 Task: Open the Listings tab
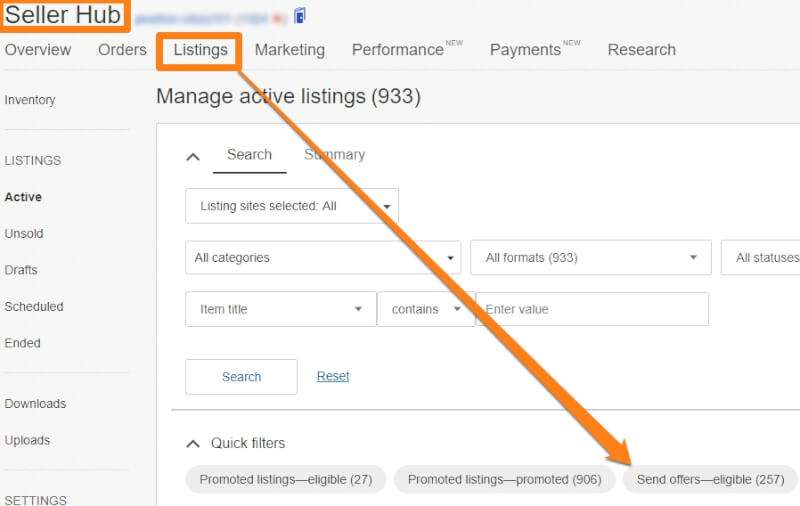pyautogui.click(x=200, y=50)
